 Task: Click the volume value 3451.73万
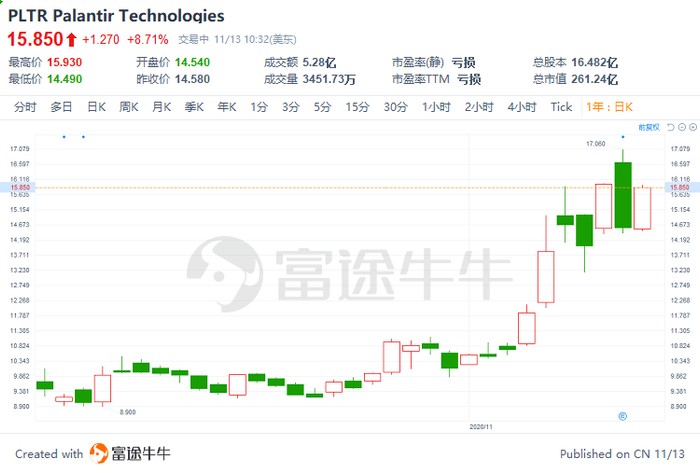(x=329, y=79)
